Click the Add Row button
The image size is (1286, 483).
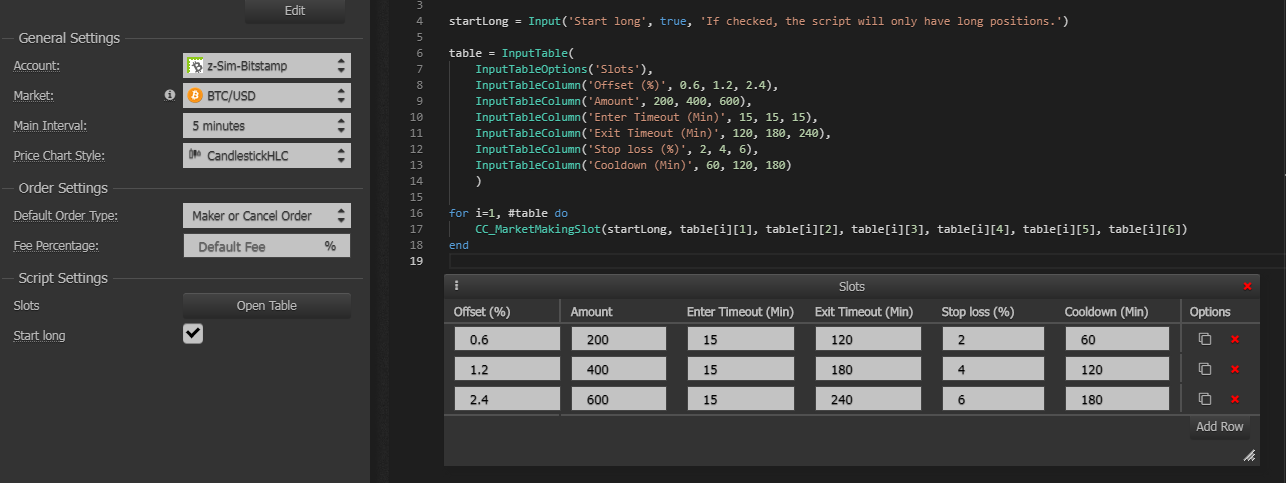click(1220, 427)
